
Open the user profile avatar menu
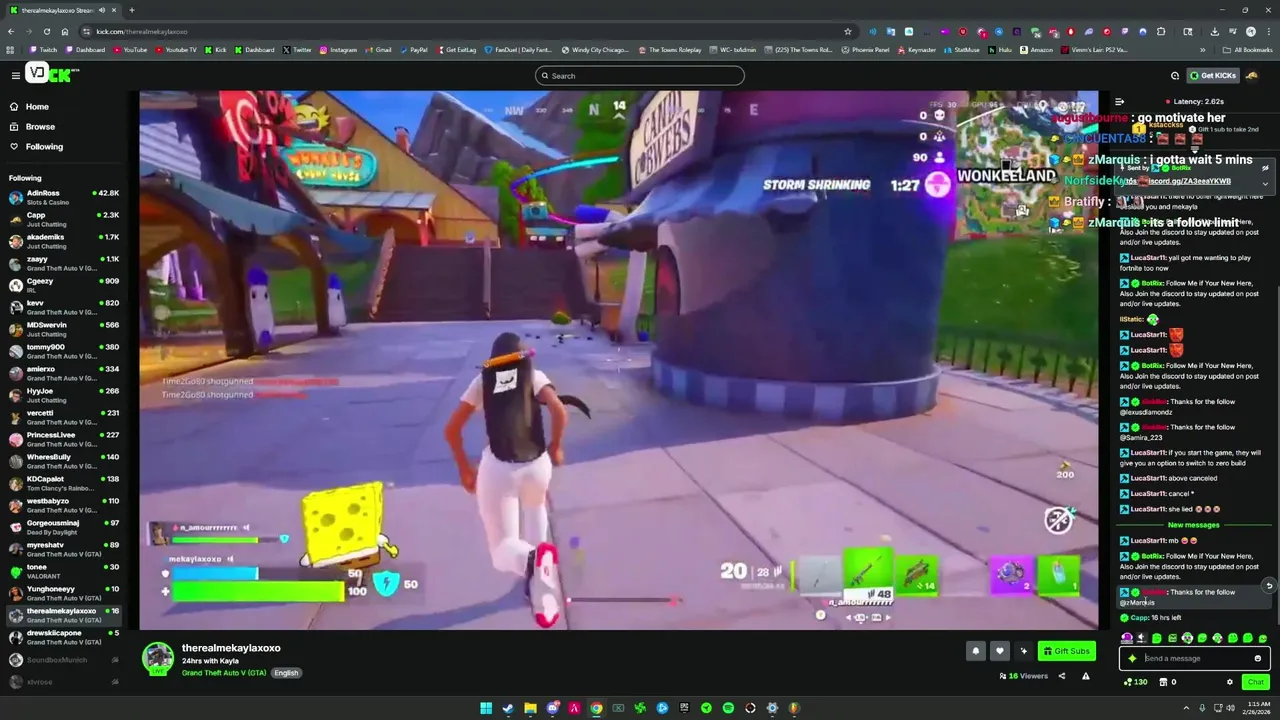[x=1252, y=76]
